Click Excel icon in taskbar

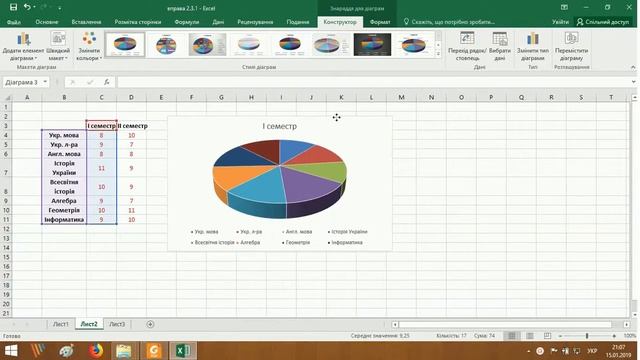[182, 351]
